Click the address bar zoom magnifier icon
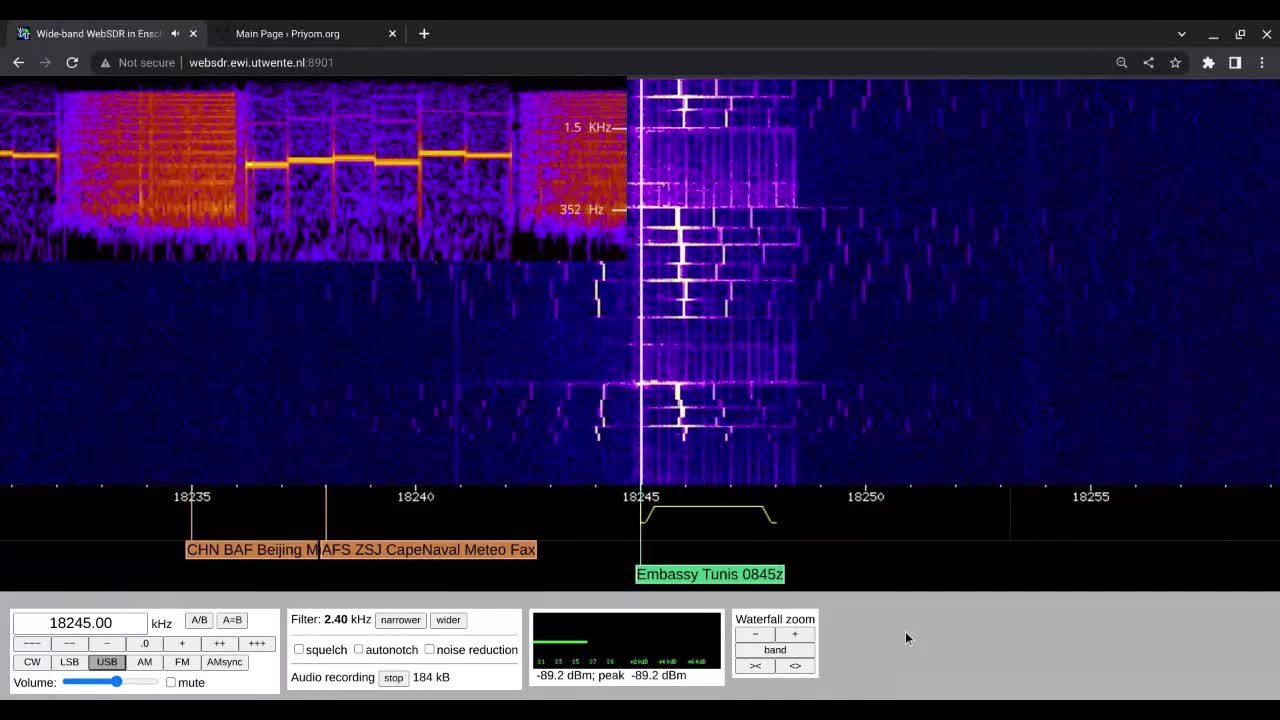The image size is (1280, 720). (1122, 62)
